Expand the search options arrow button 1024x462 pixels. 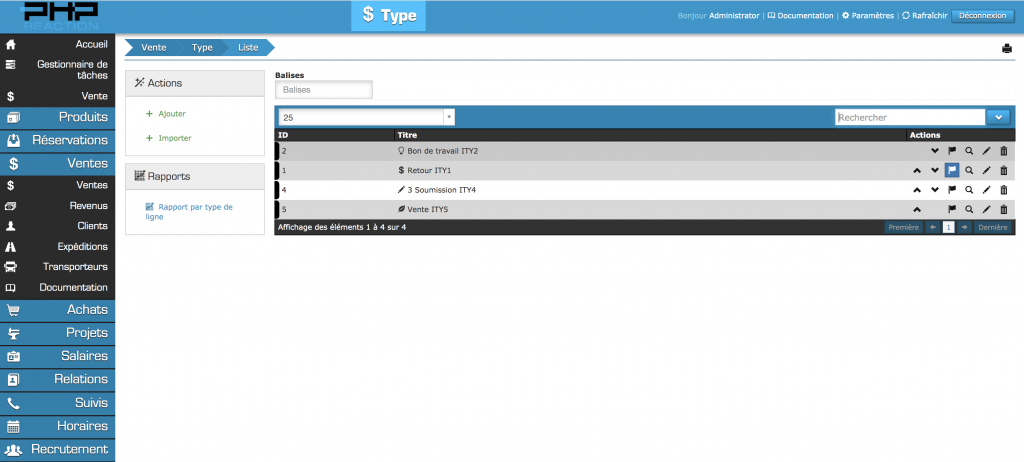coord(999,117)
